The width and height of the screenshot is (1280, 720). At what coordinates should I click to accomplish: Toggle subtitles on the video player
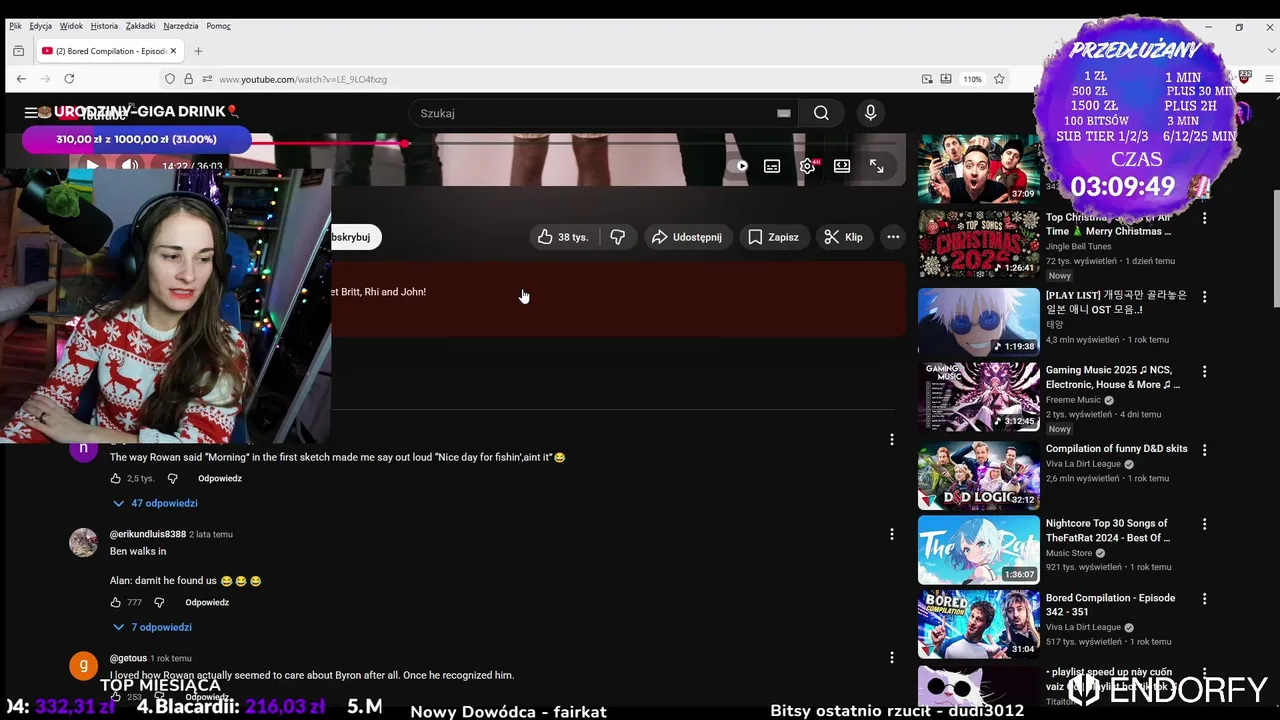click(772, 166)
